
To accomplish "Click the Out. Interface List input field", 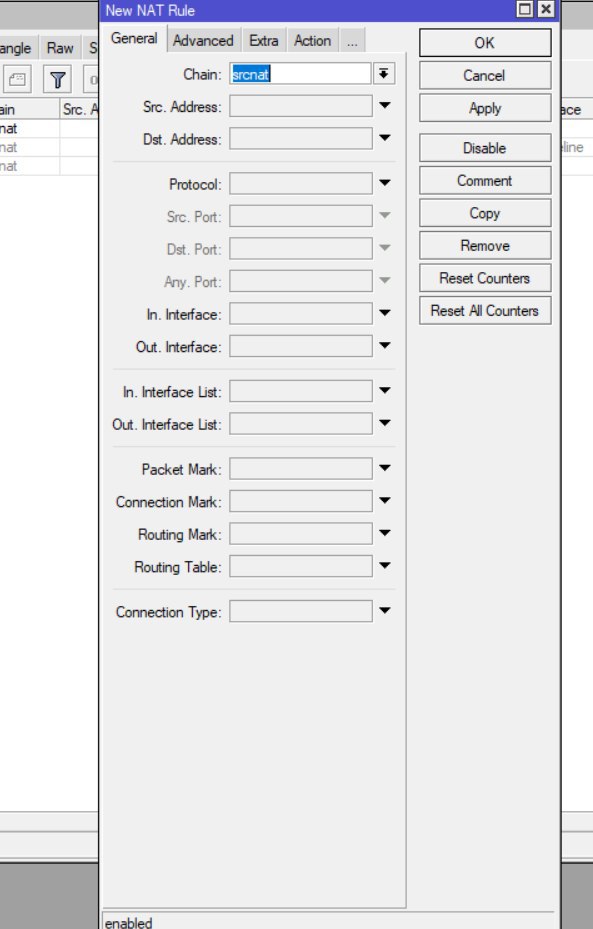I will pos(301,424).
